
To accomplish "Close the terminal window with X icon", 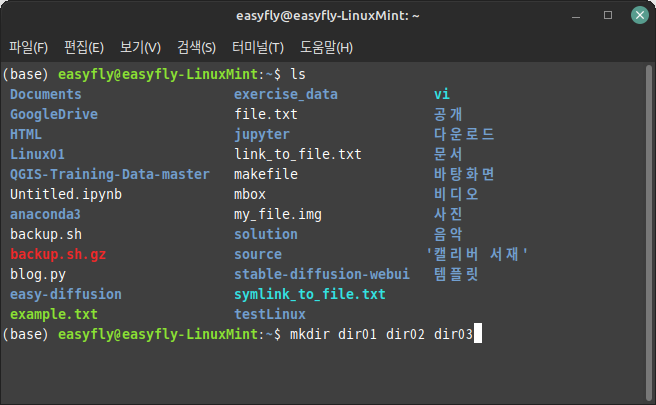I will pyautogui.click(x=640, y=15).
